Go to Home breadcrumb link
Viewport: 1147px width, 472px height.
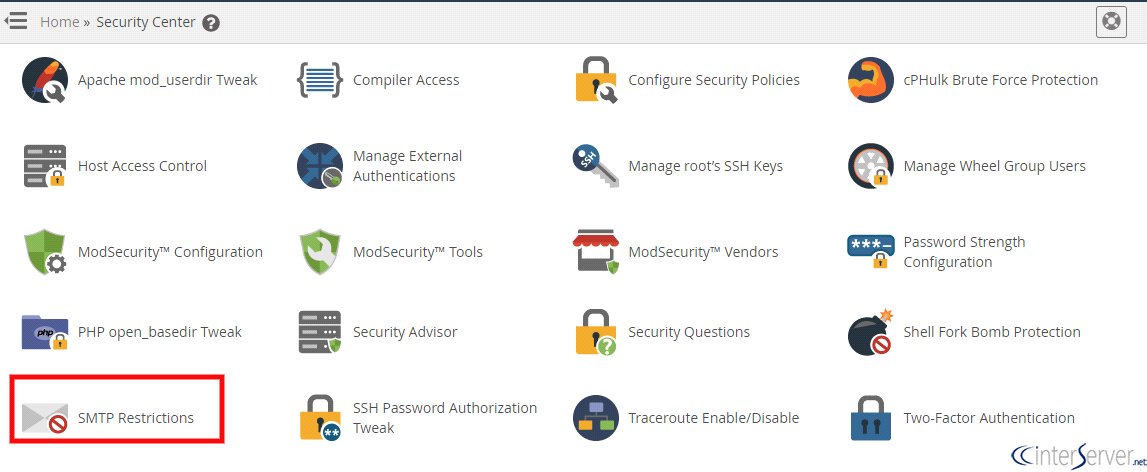click(59, 22)
